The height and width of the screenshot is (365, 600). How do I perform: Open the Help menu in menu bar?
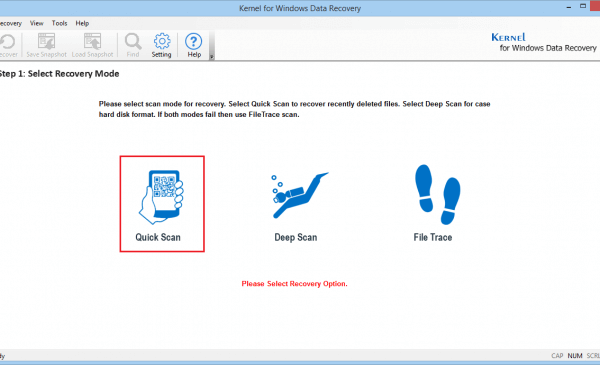click(x=82, y=23)
